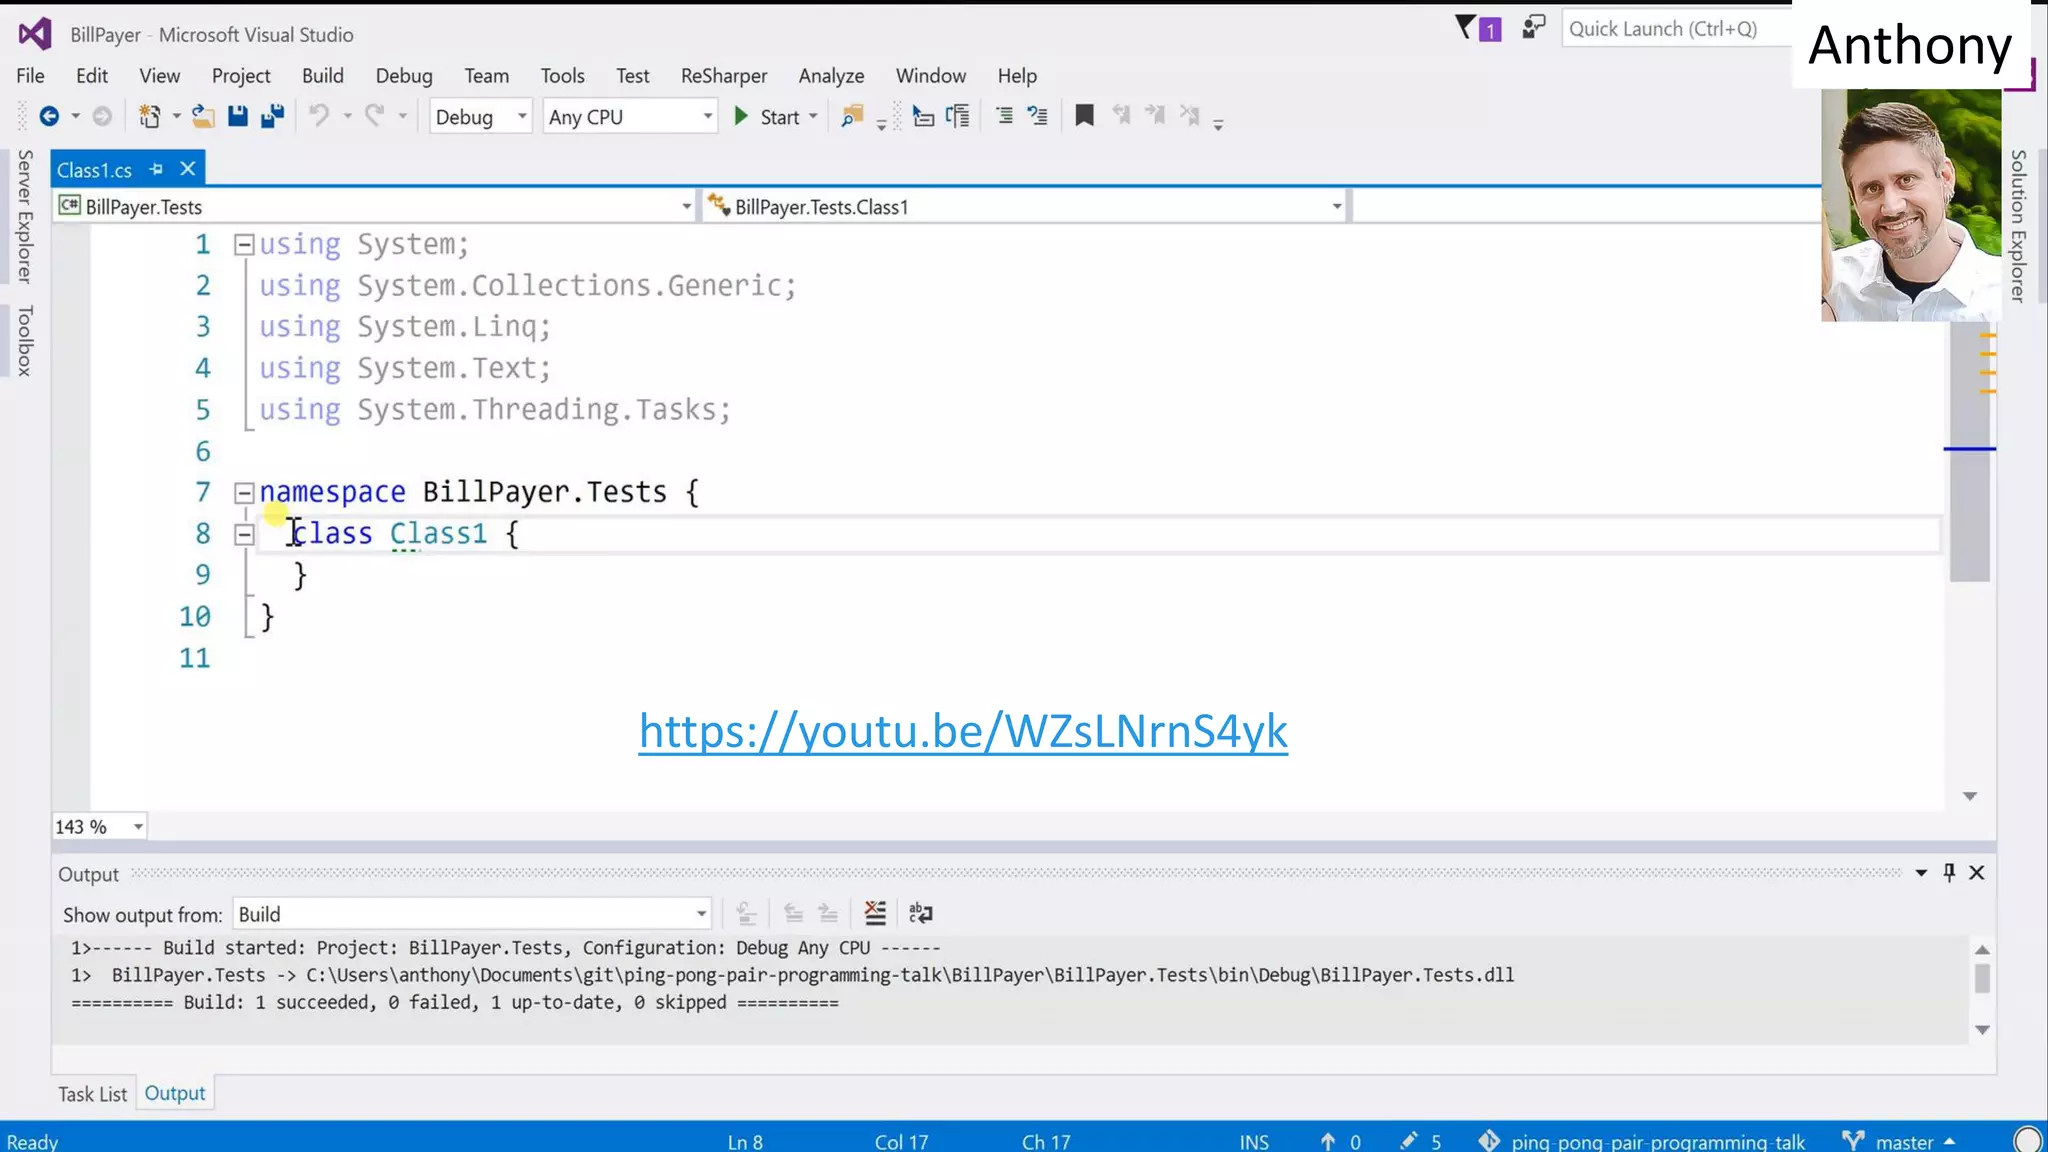Click the Save All toolbar icon

[x=272, y=117]
